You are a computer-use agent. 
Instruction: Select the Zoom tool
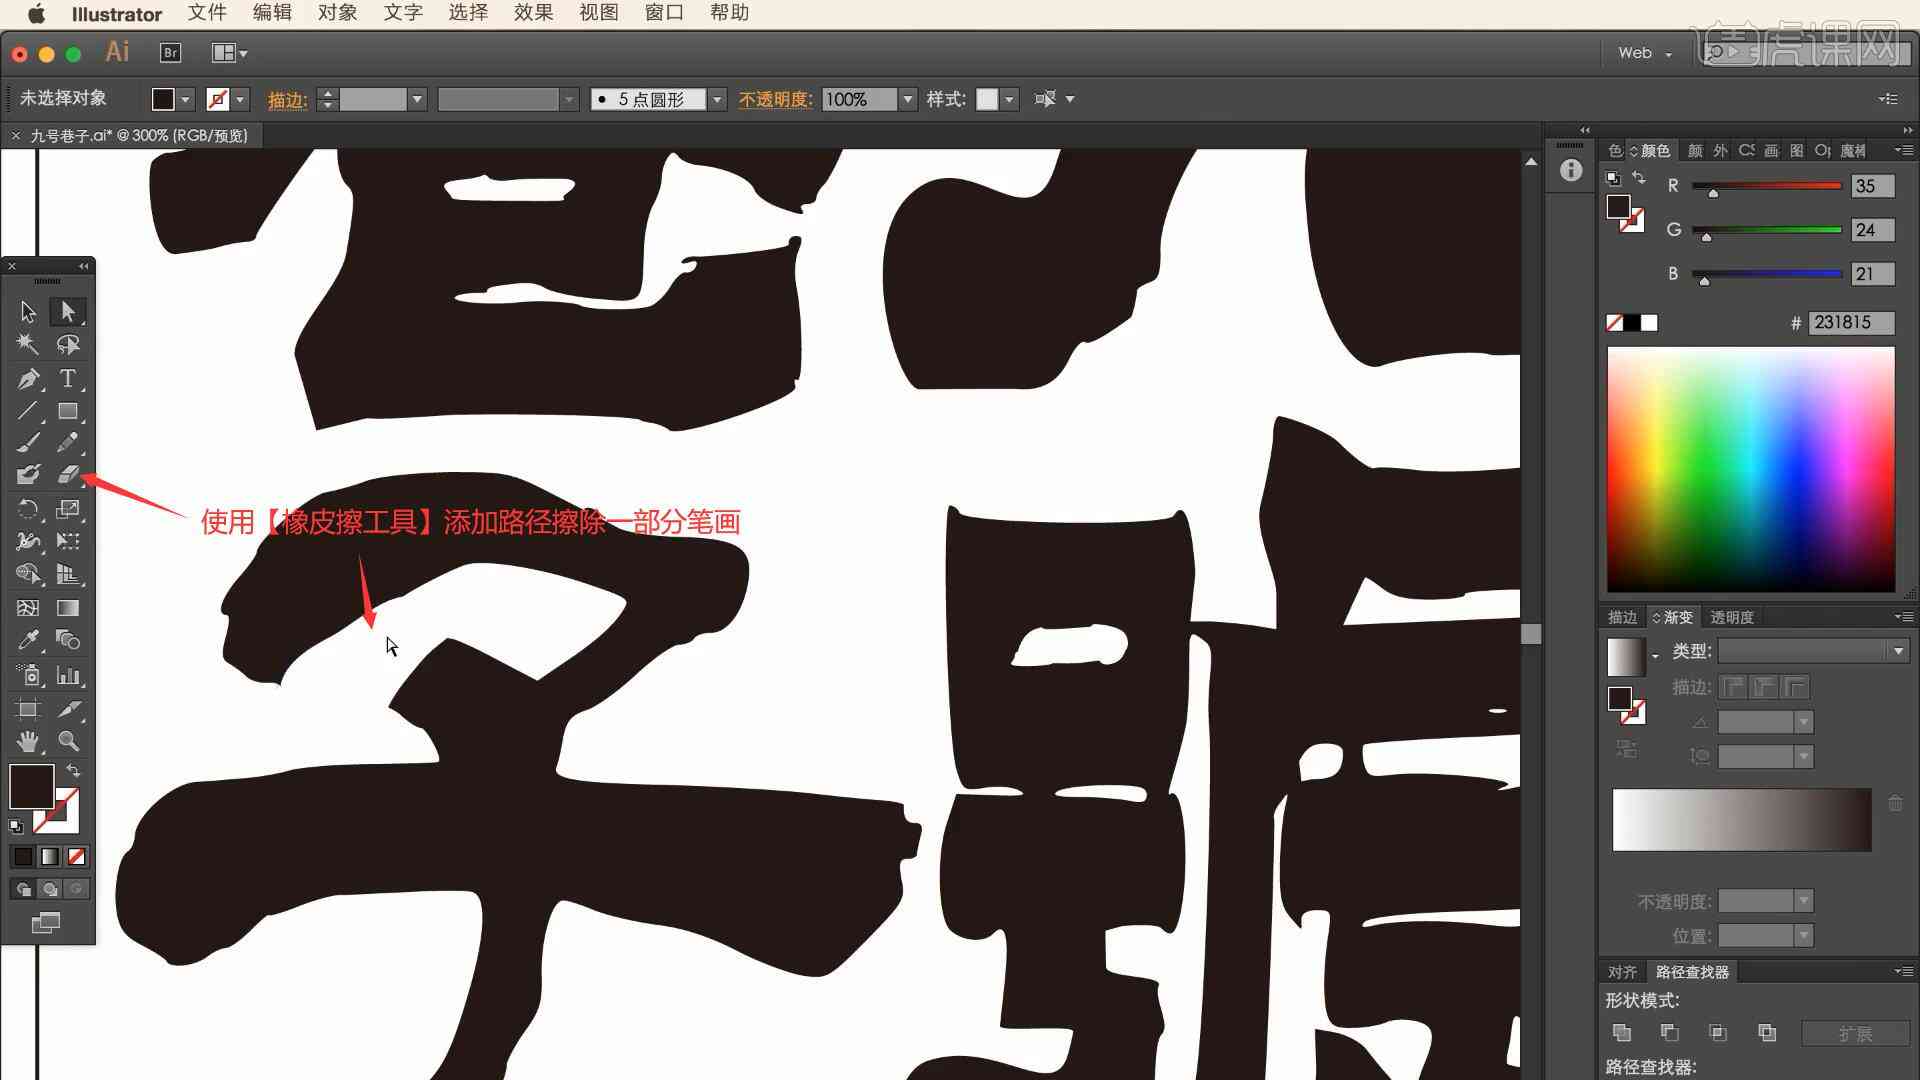point(69,741)
